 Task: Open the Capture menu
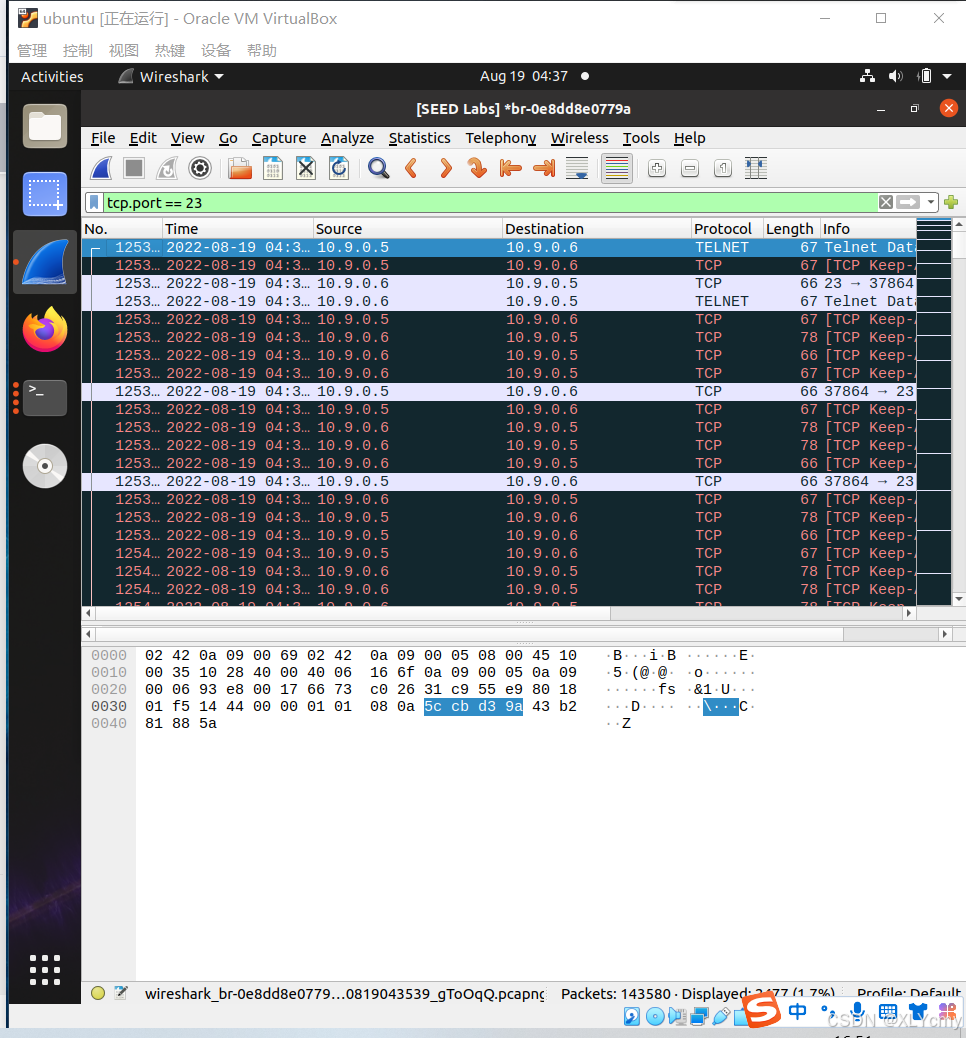[x=279, y=138]
